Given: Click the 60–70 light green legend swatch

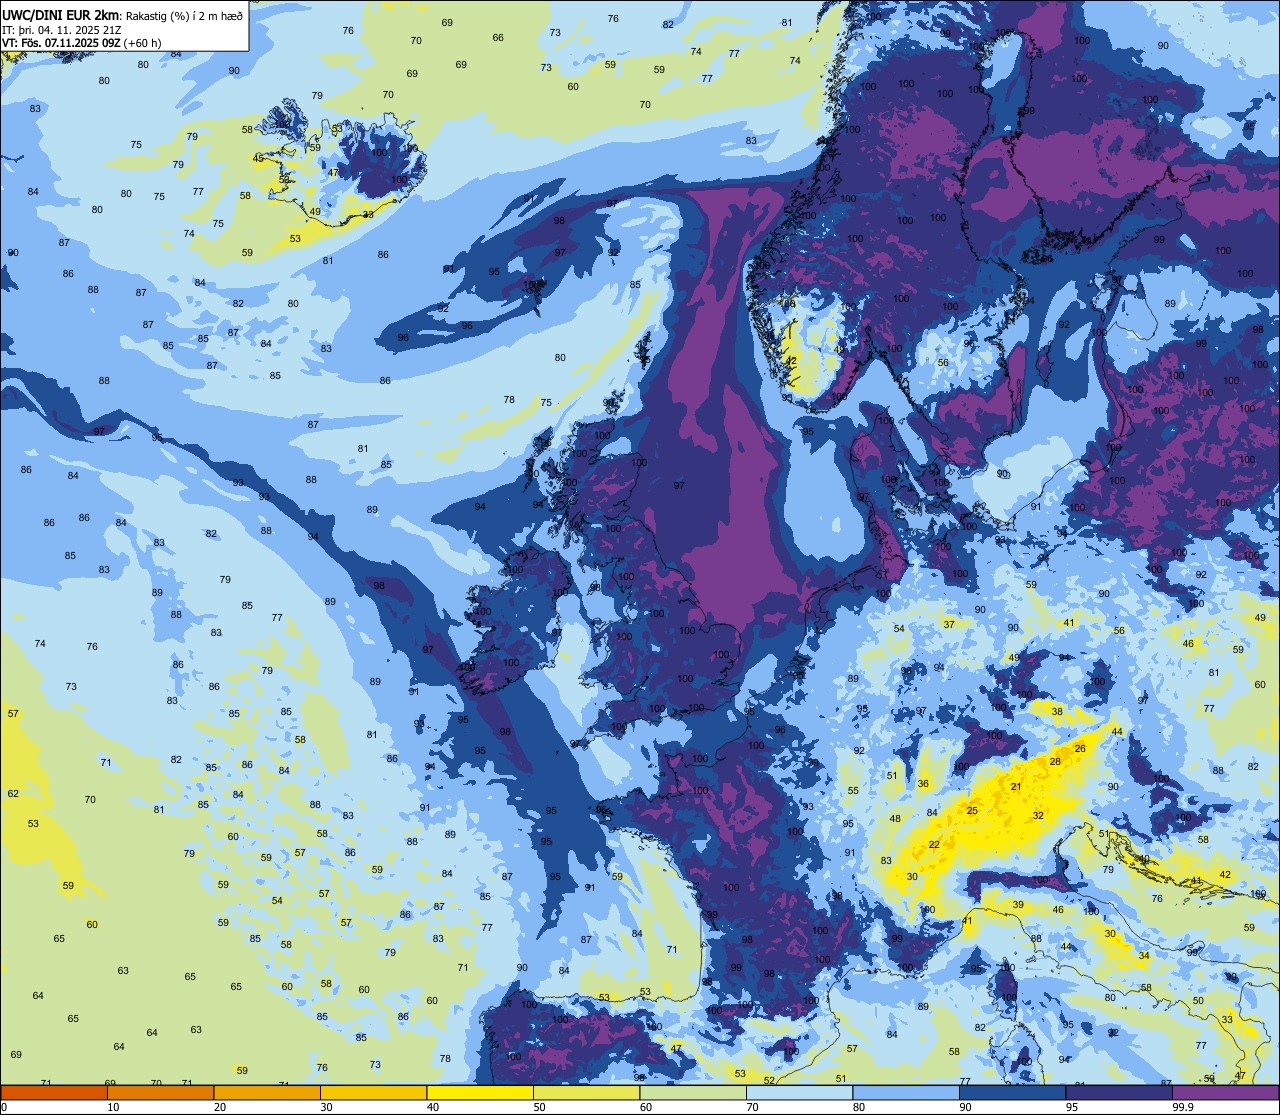Looking at the screenshot, I should 693,1092.
